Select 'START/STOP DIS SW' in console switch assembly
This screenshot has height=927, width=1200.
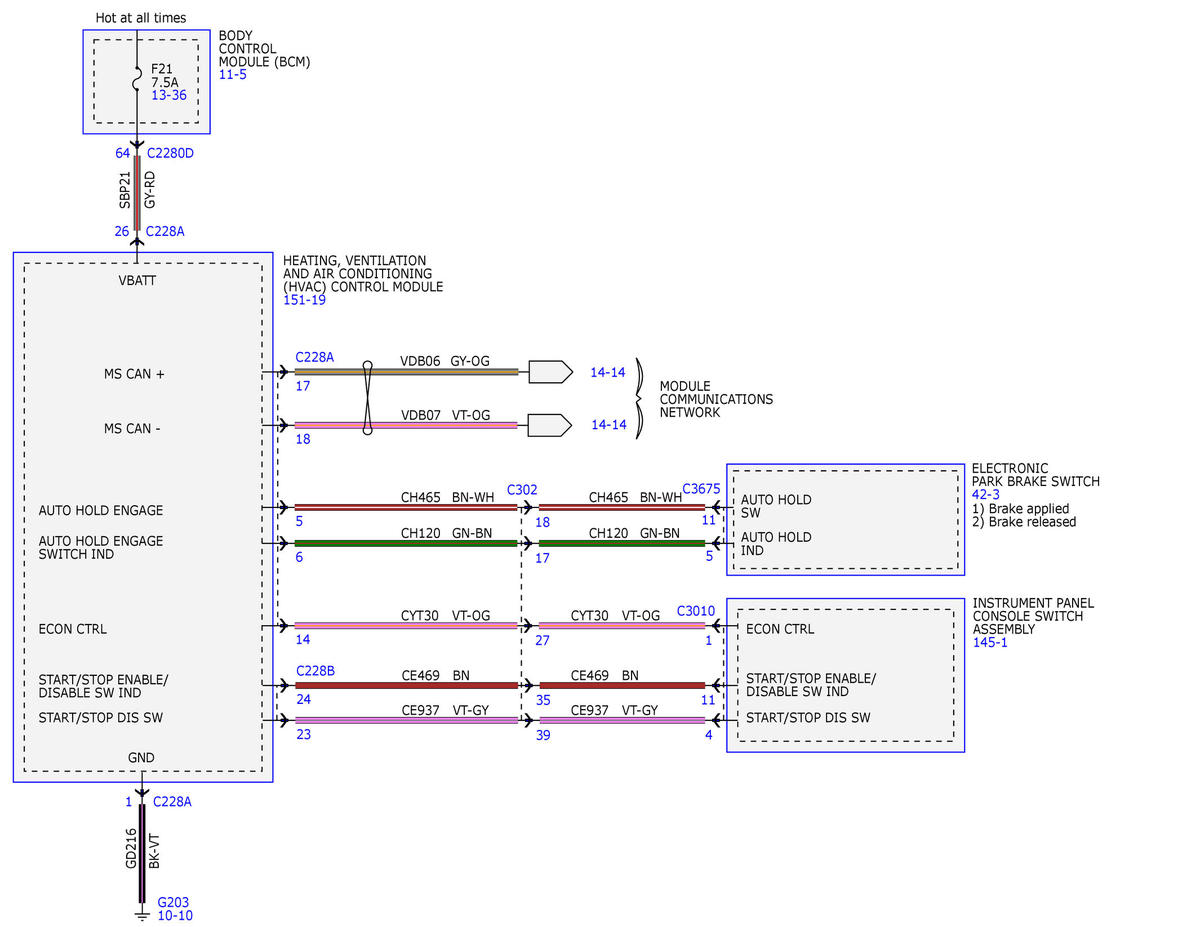[x=808, y=717]
